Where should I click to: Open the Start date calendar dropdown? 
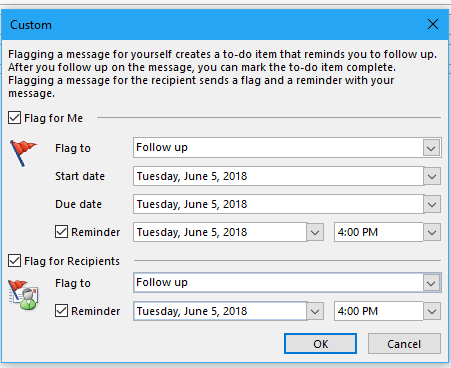coord(432,176)
